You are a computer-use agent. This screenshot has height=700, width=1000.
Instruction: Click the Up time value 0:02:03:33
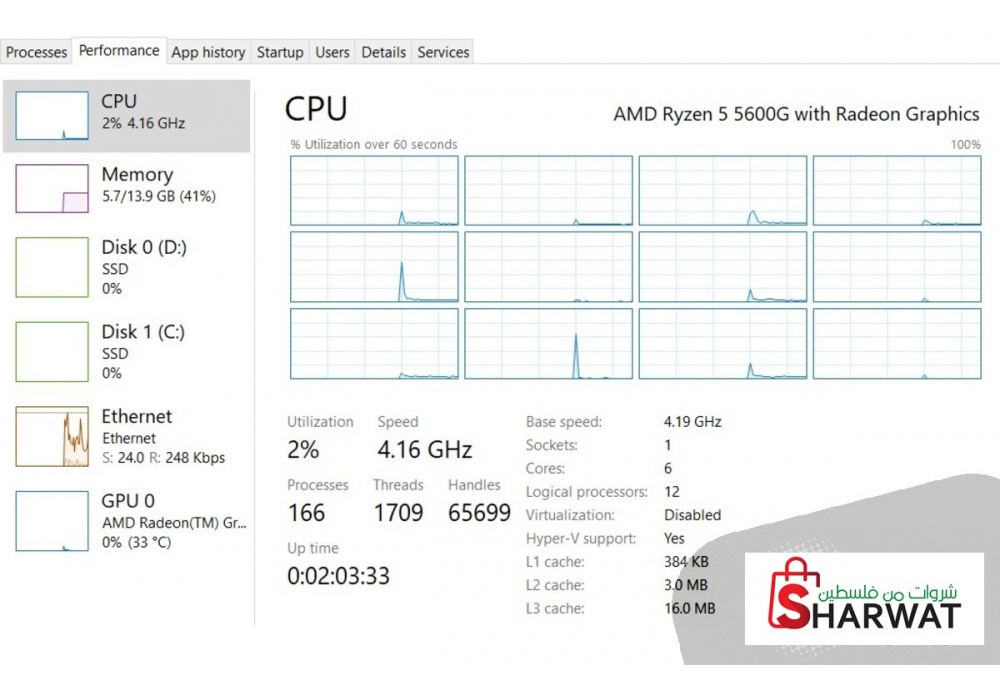tap(338, 576)
